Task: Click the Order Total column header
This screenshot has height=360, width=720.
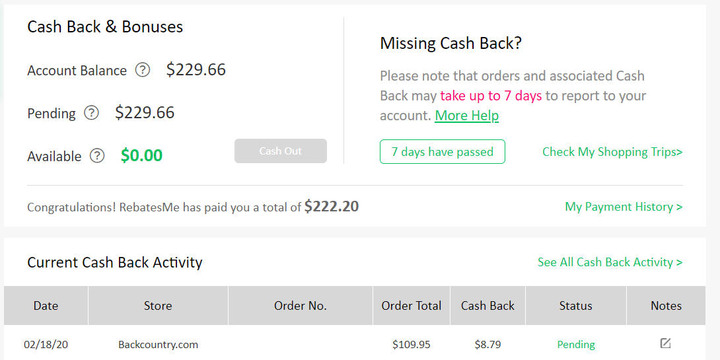Action: click(411, 306)
